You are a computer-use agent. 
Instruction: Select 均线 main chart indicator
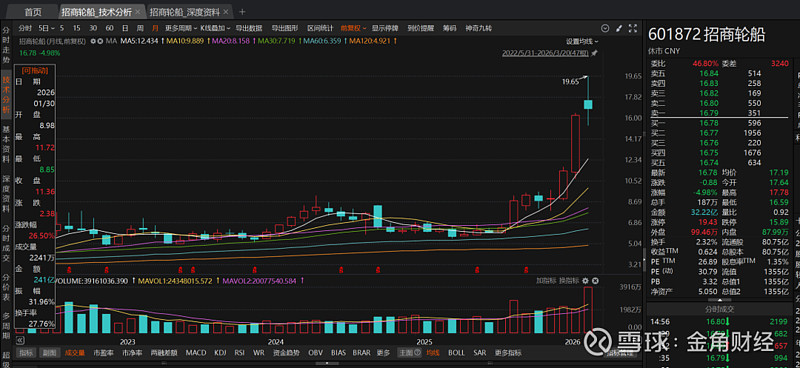click(433, 353)
